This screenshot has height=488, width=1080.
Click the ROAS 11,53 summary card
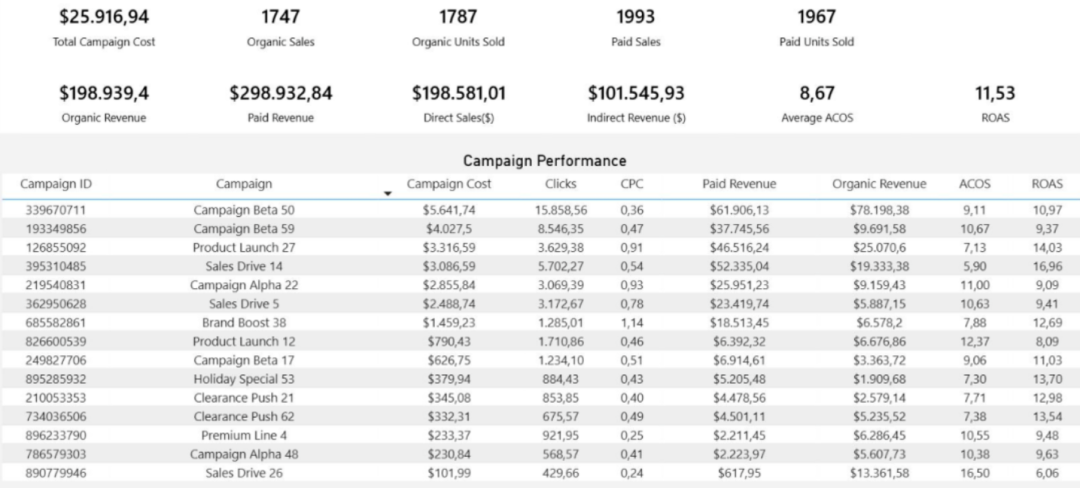[x=995, y=103]
